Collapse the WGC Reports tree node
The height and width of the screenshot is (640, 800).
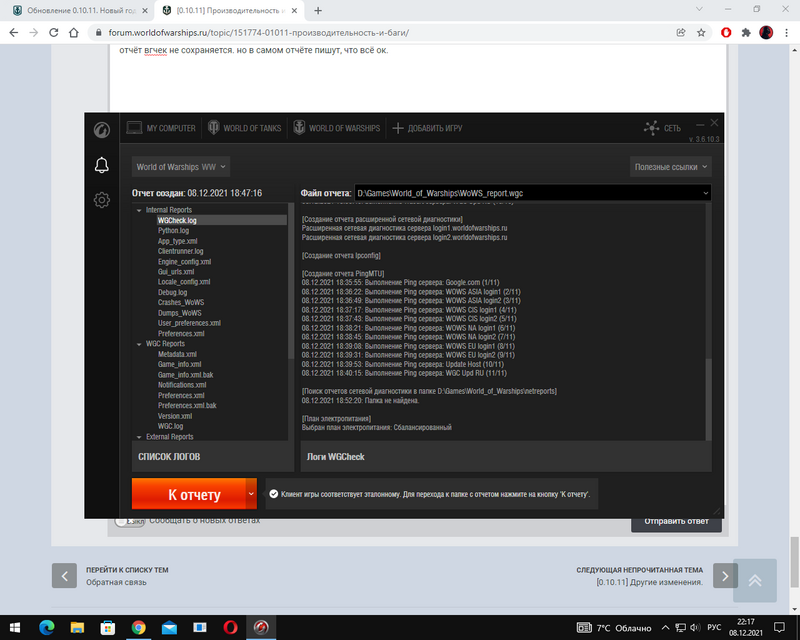[x=139, y=344]
